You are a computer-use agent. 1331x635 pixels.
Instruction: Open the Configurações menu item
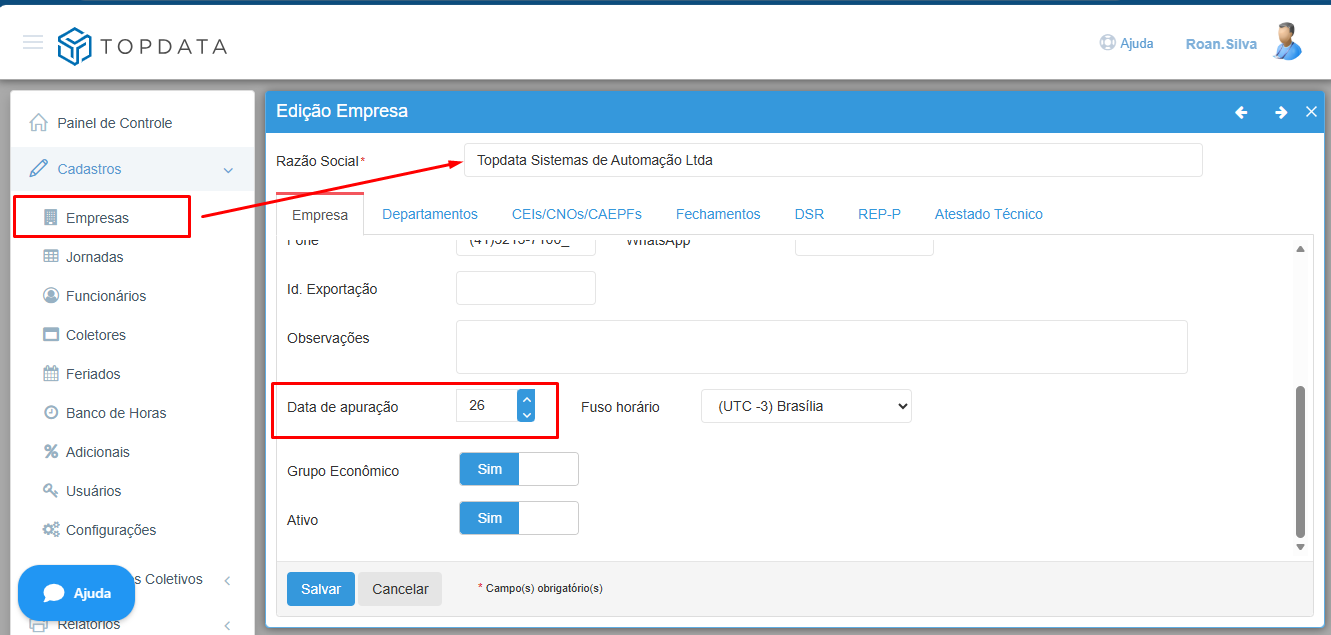pos(111,530)
